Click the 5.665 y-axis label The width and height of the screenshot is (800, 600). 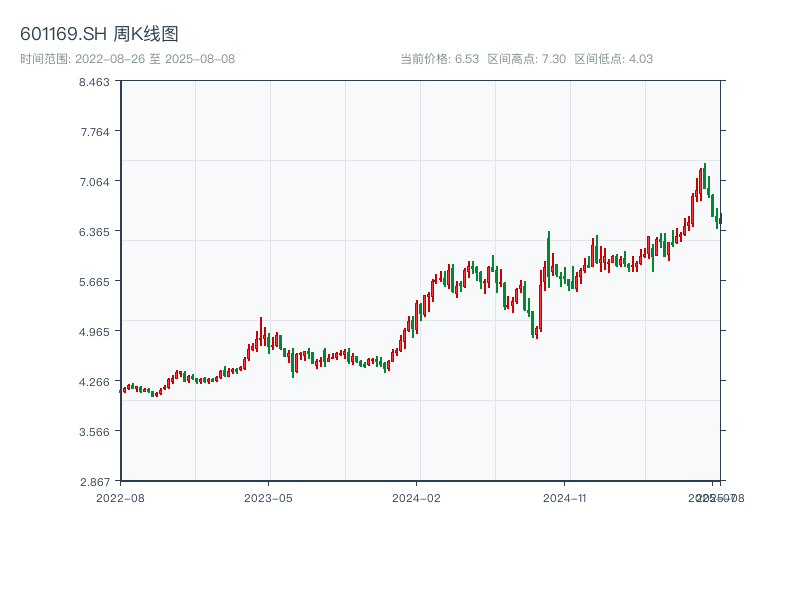[94, 282]
